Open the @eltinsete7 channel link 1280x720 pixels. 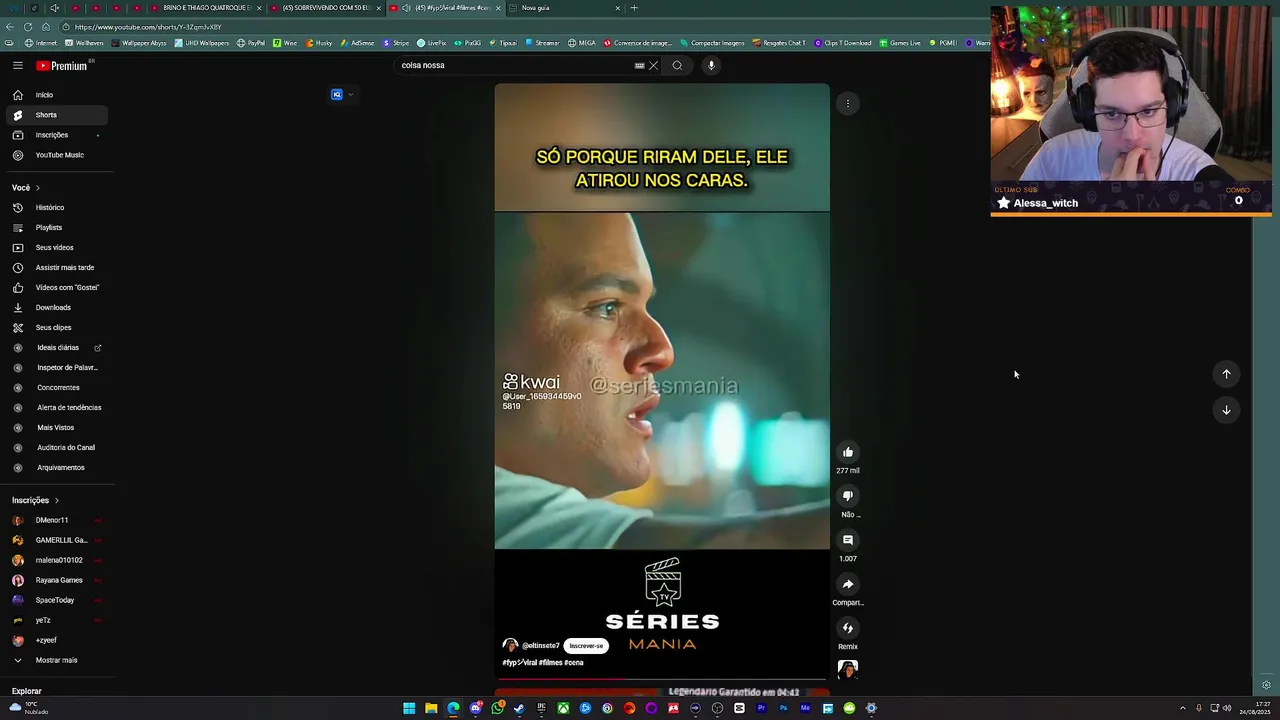[541, 646]
